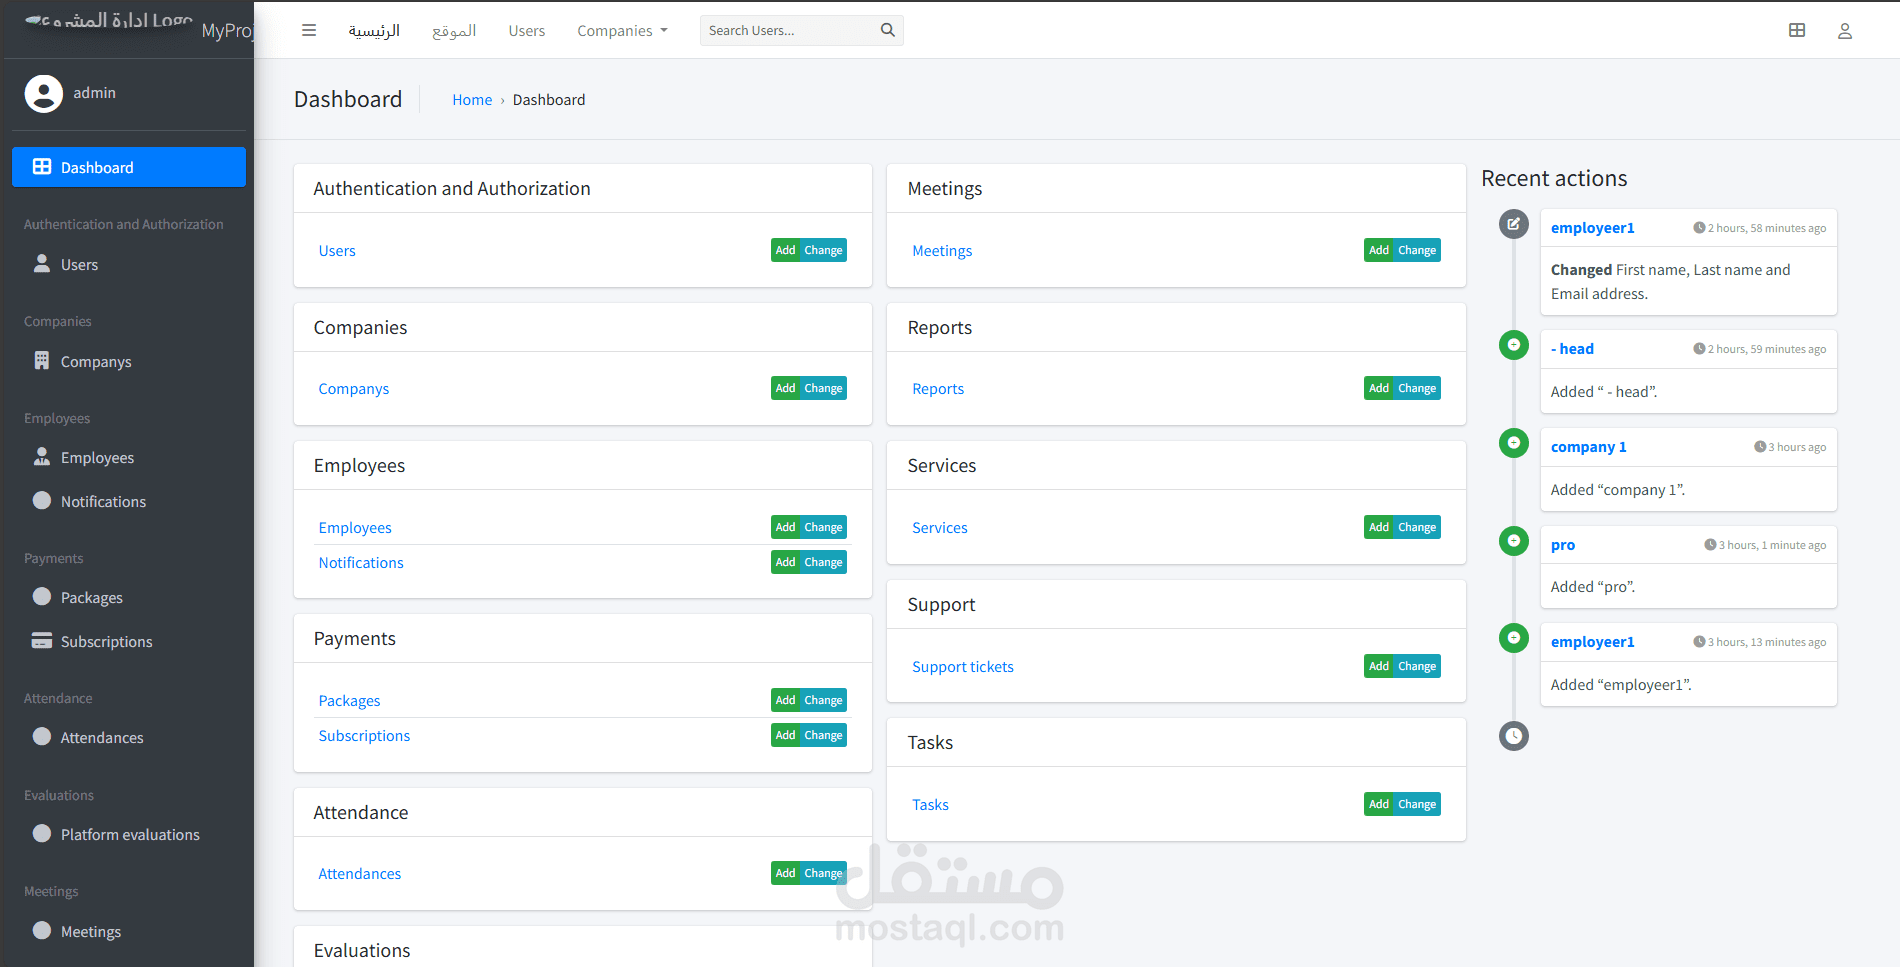The width and height of the screenshot is (1900, 967).
Task: Open employeer1 link in the Changed action
Action: (1592, 228)
